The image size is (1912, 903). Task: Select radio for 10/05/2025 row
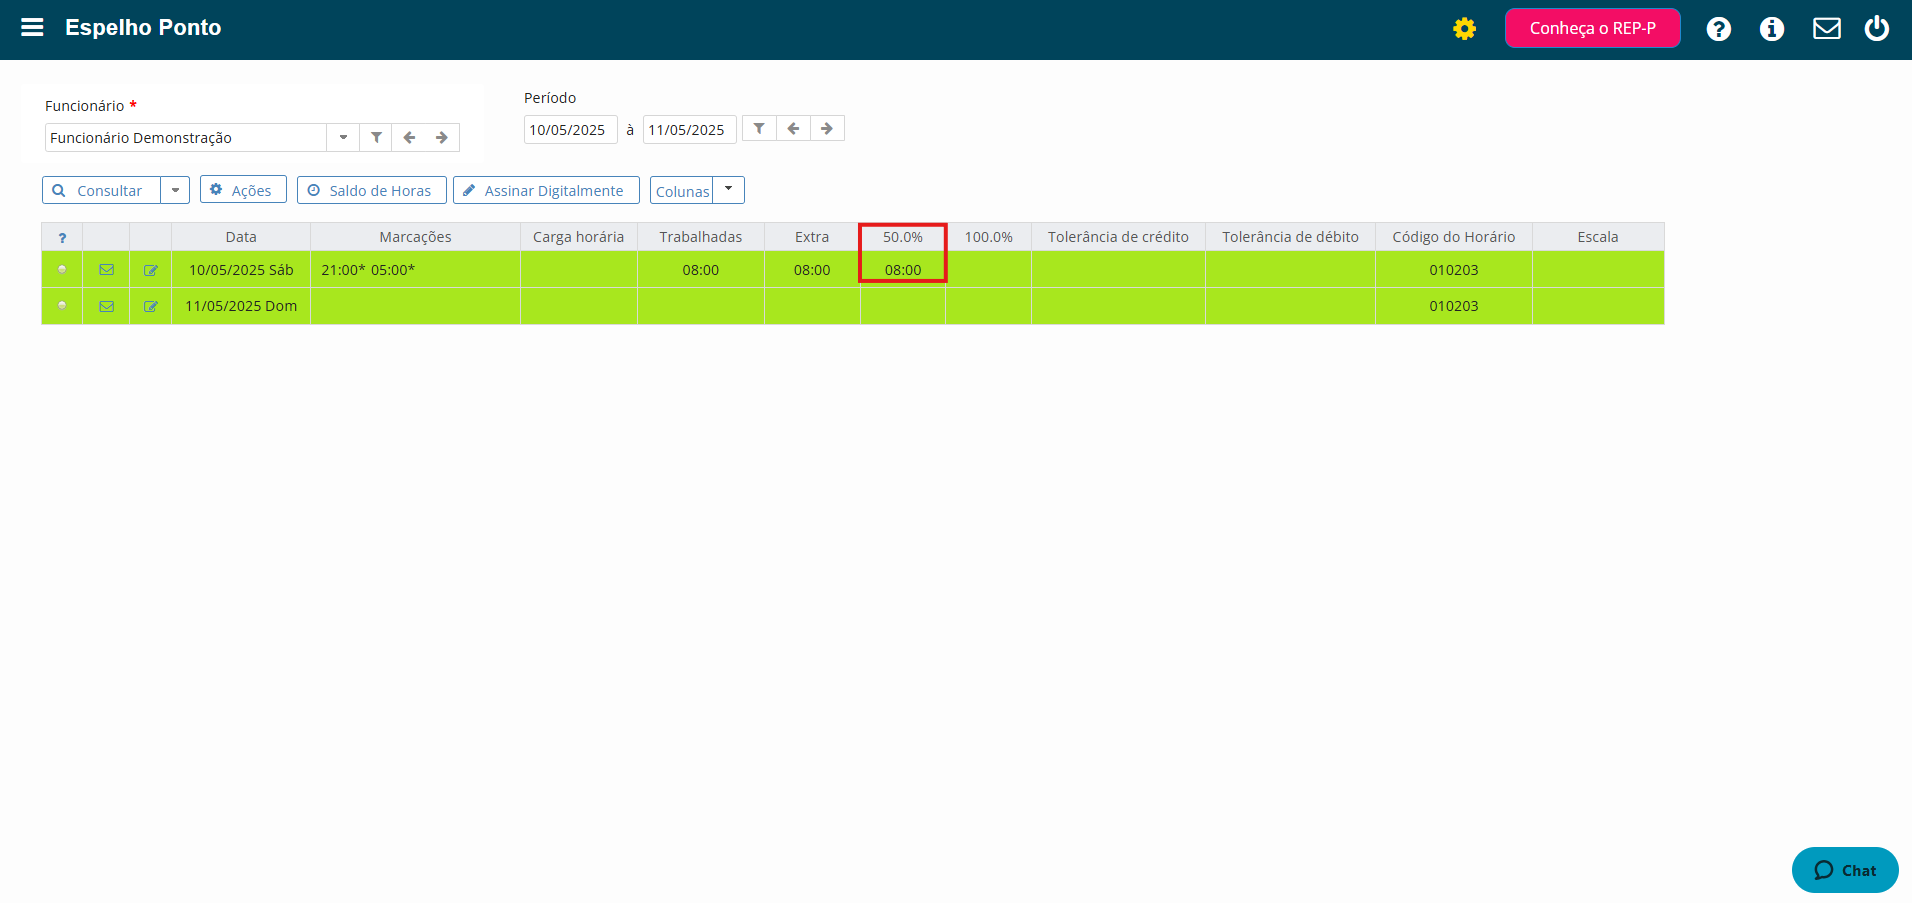pos(62,269)
